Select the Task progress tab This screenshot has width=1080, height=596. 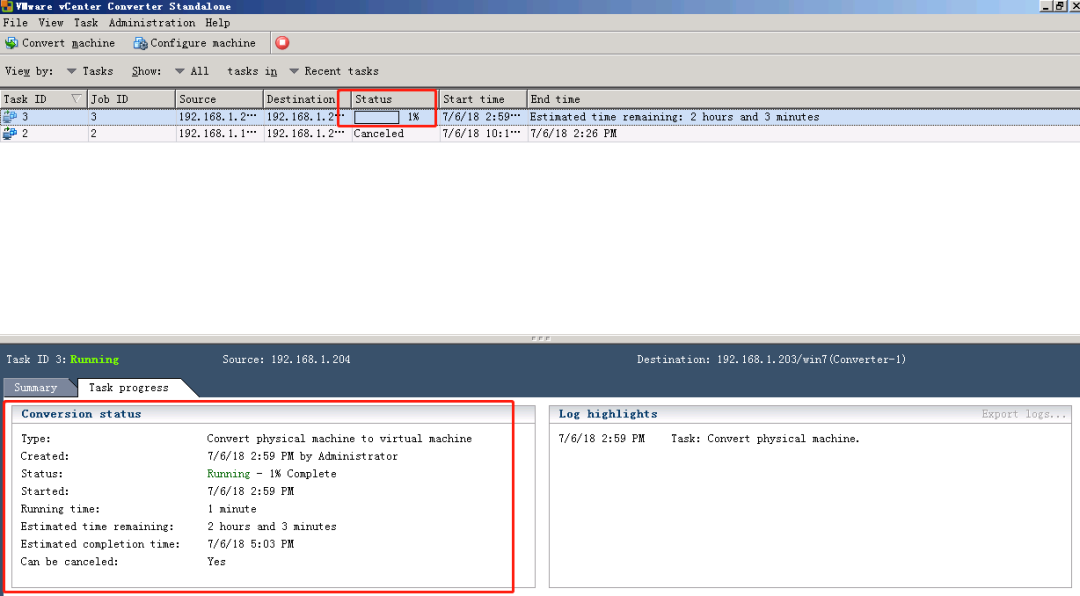pos(128,387)
